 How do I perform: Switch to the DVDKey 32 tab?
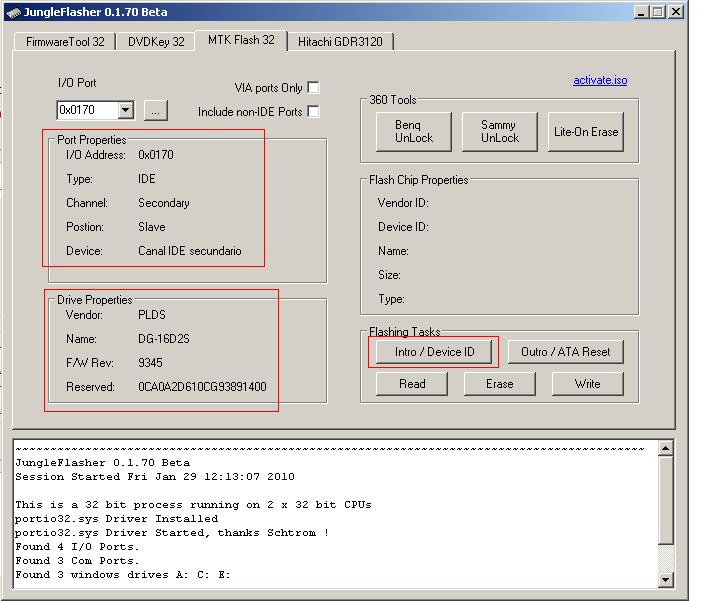[156, 42]
